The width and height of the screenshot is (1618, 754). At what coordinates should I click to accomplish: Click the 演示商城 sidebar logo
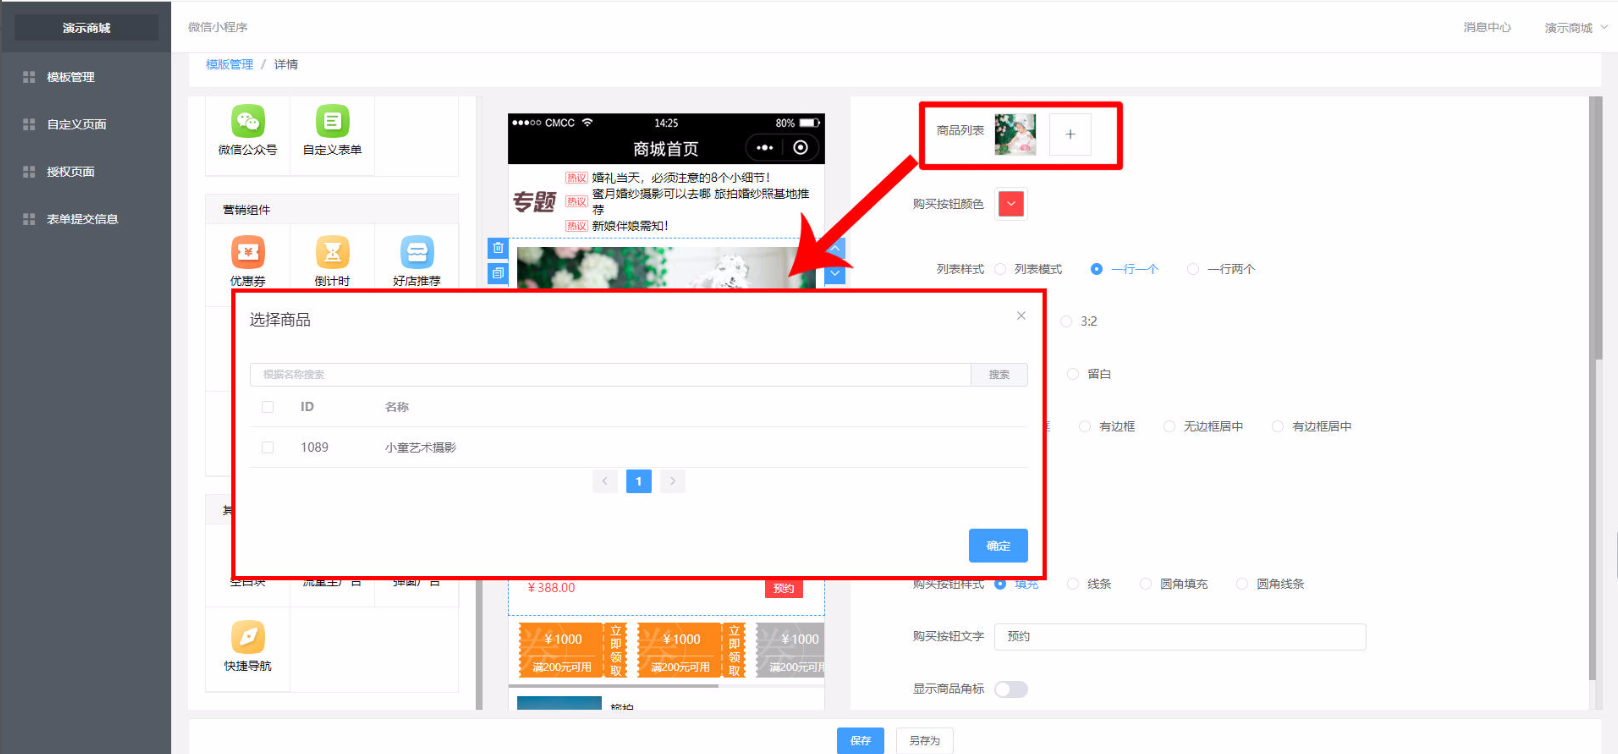pos(86,28)
